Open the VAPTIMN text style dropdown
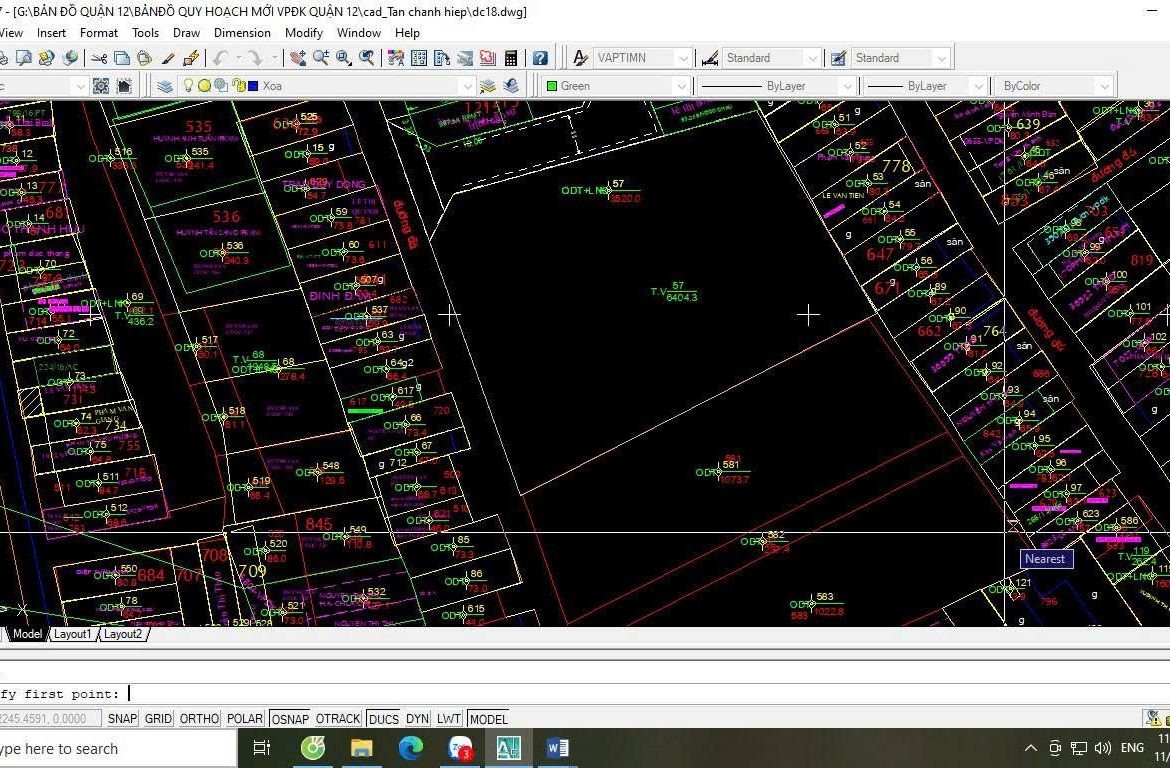1170x768 pixels. pyautogui.click(x=683, y=58)
